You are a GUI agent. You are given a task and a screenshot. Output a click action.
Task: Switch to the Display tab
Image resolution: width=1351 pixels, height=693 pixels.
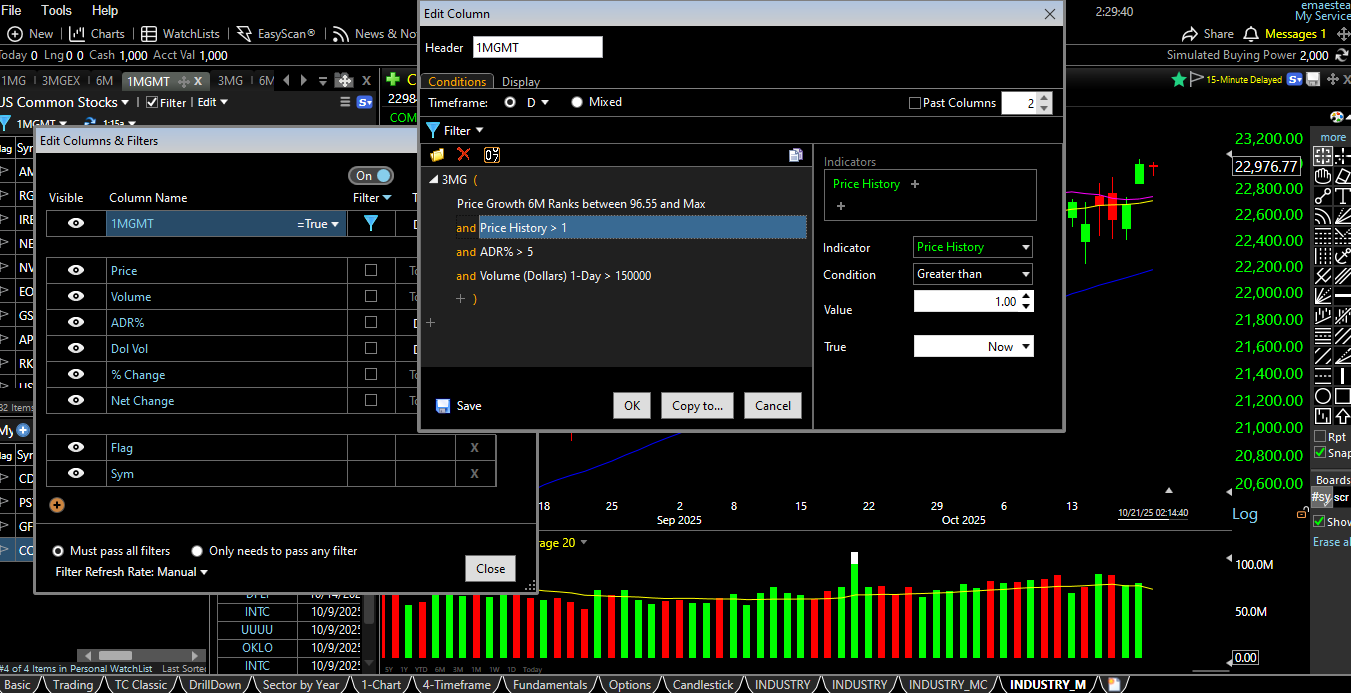coord(520,81)
